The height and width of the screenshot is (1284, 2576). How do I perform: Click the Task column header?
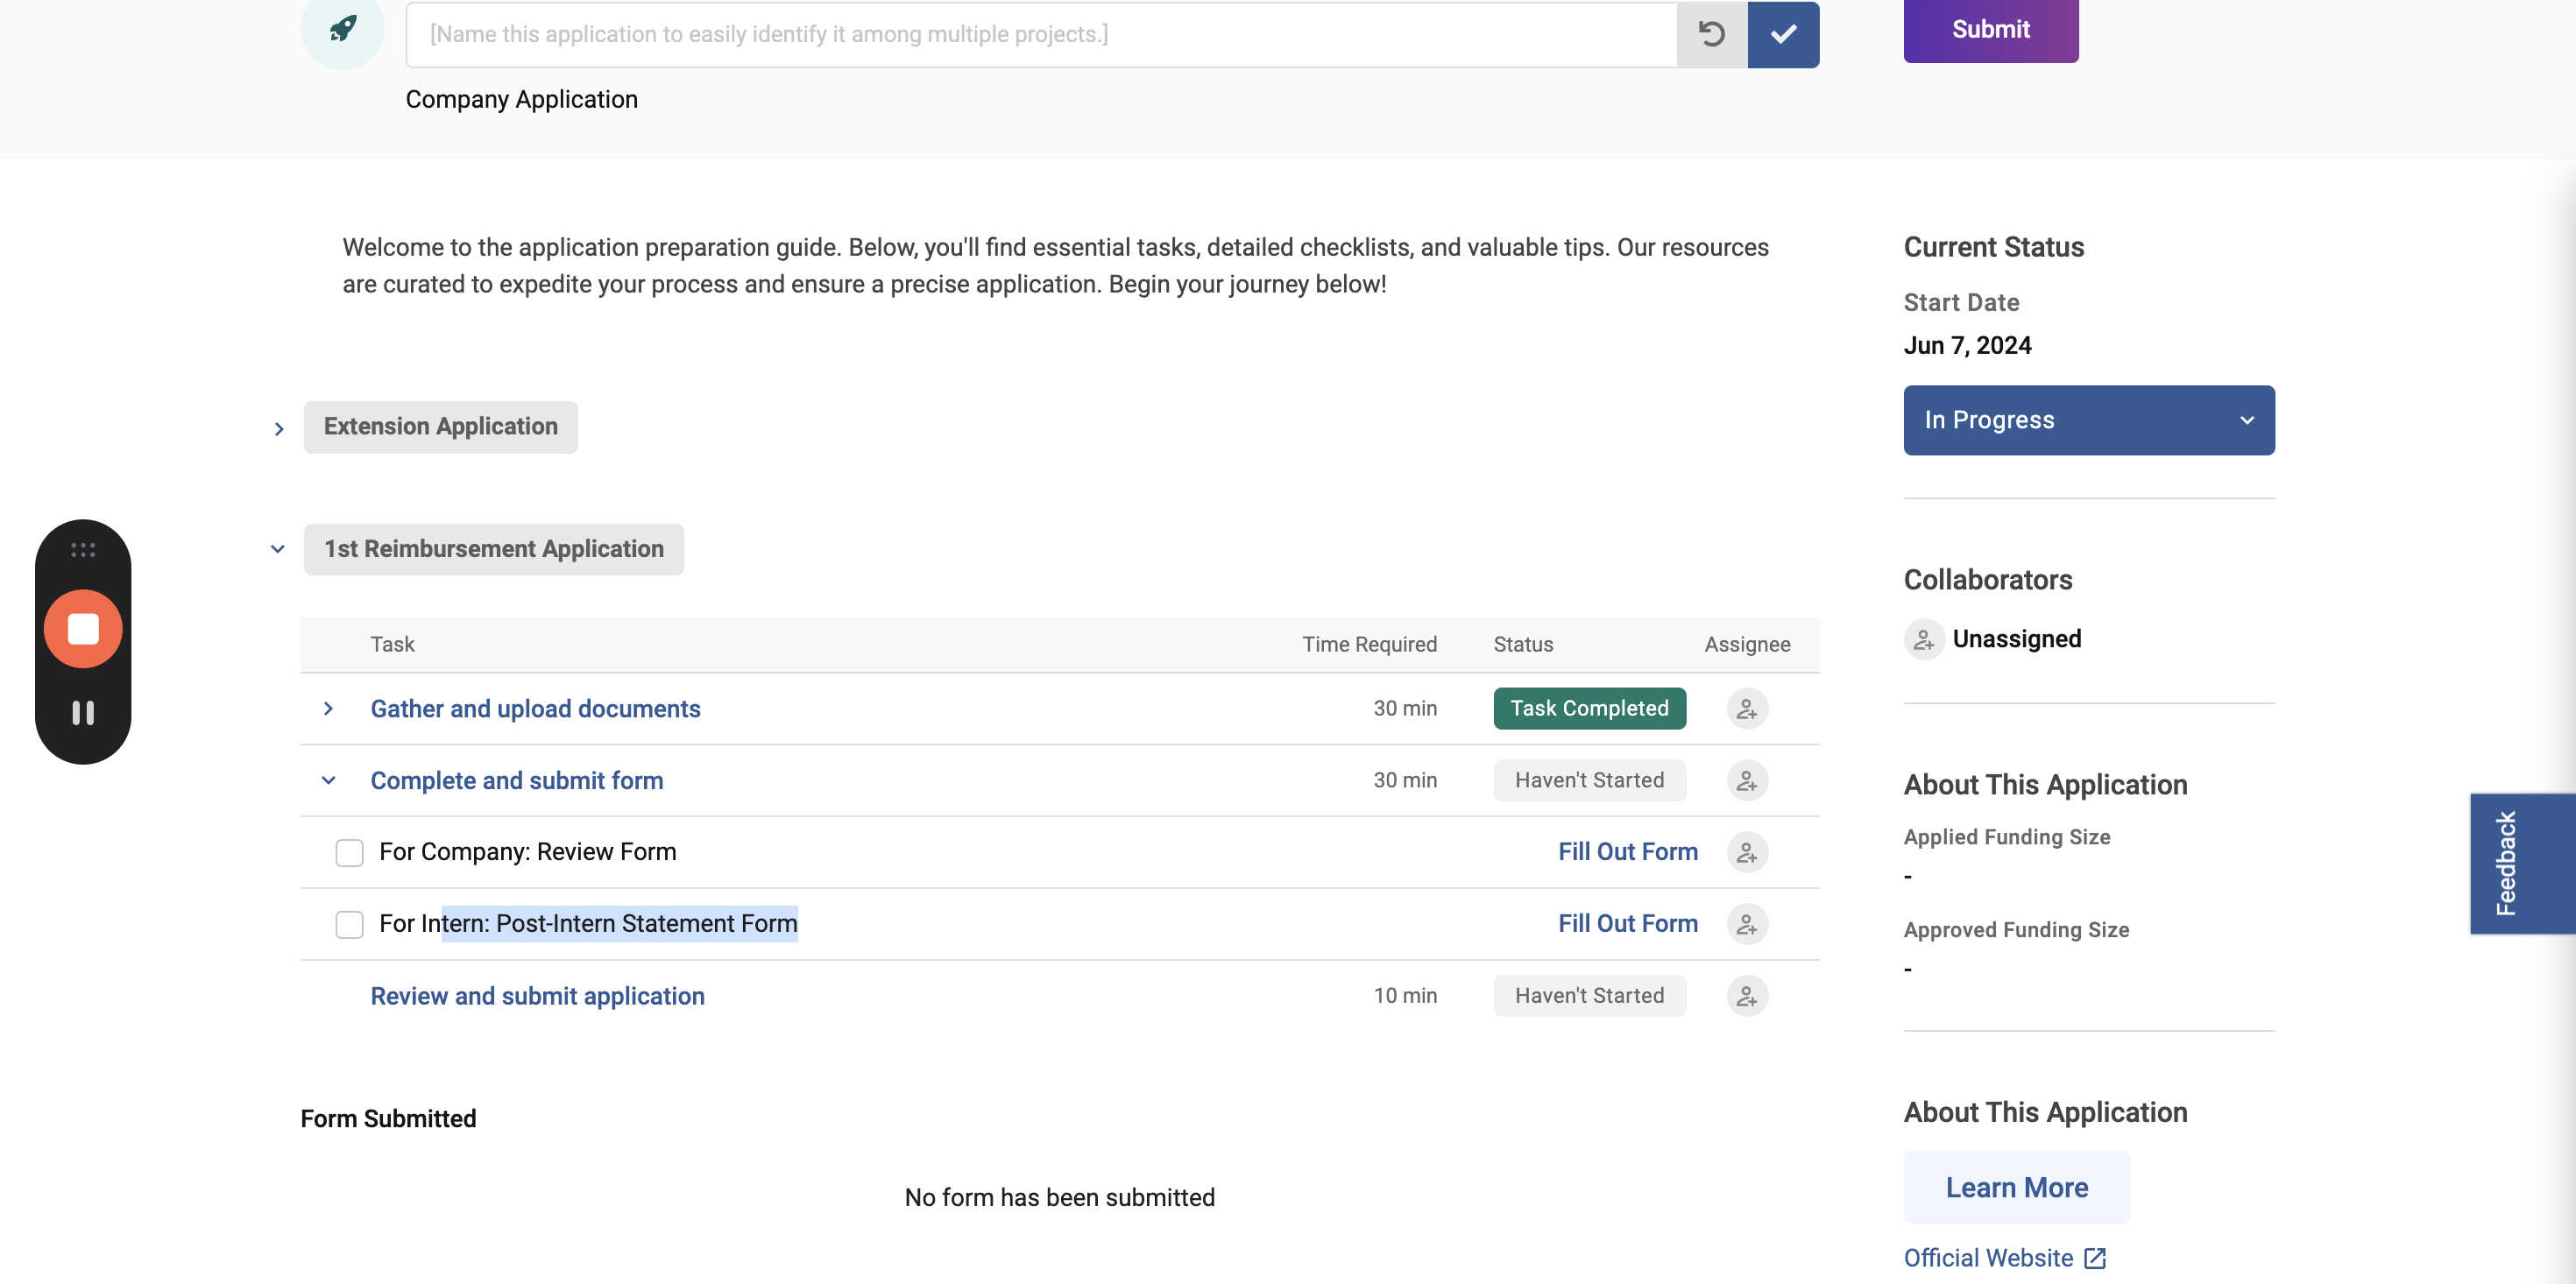click(392, 645)
